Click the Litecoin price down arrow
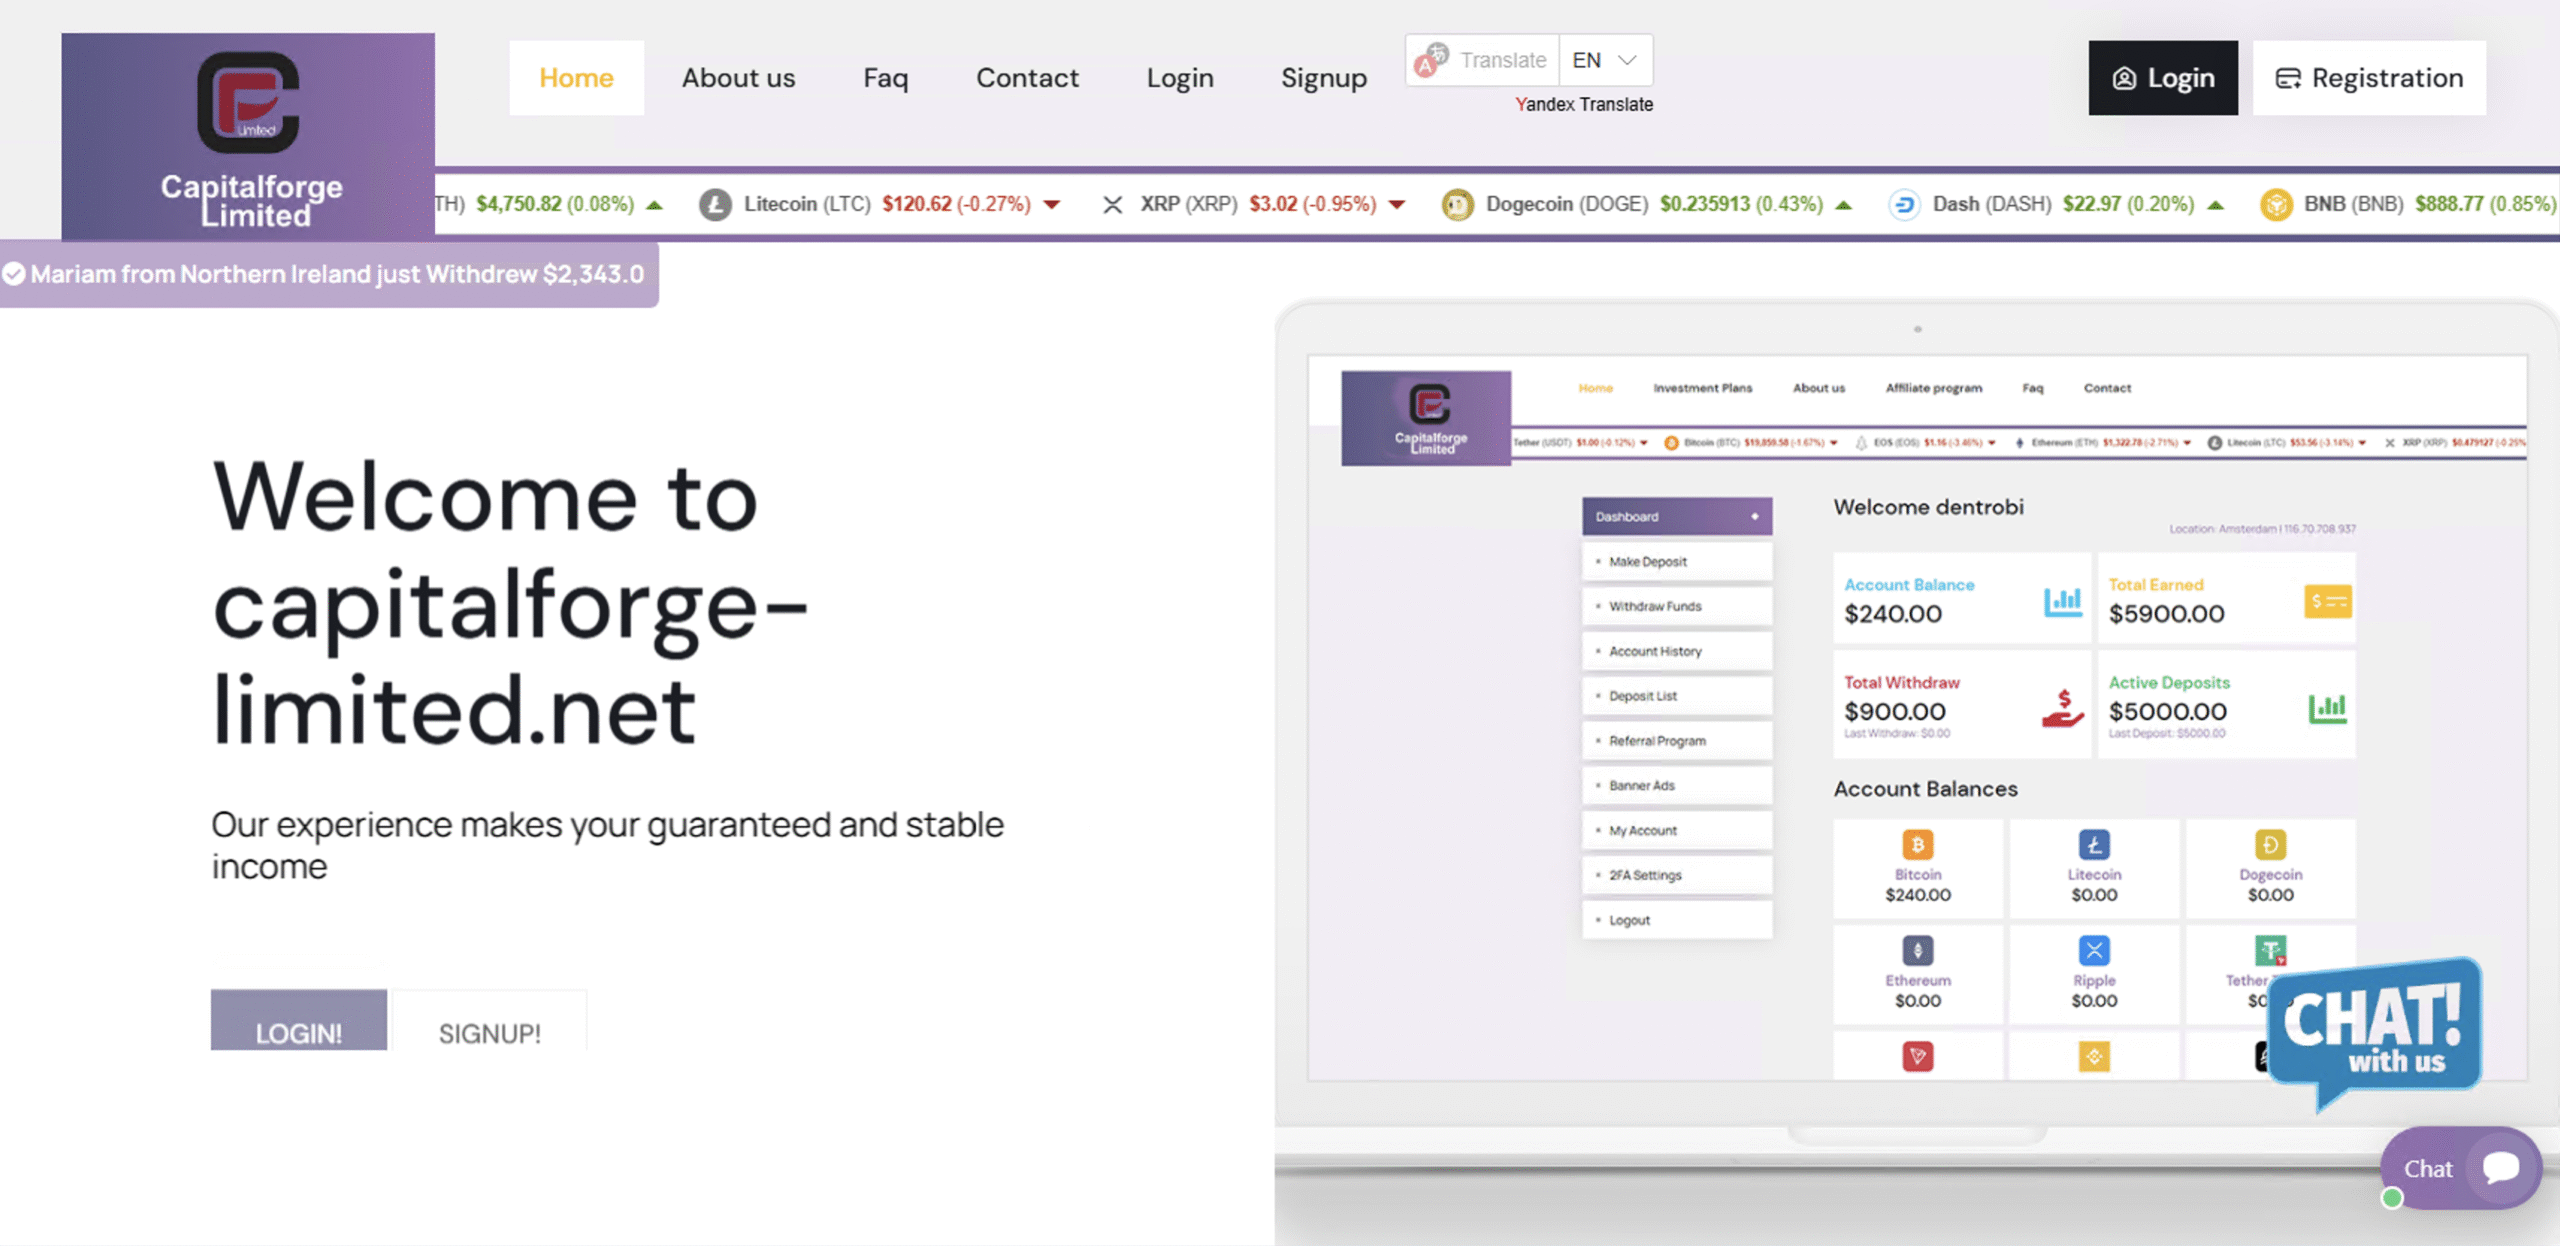 coord(1052,205)
